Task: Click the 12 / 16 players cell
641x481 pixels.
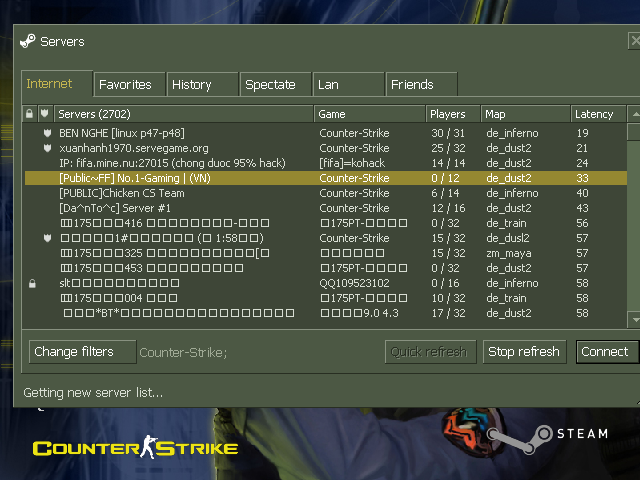Action: pyautogui.click(x=448, y=208)
